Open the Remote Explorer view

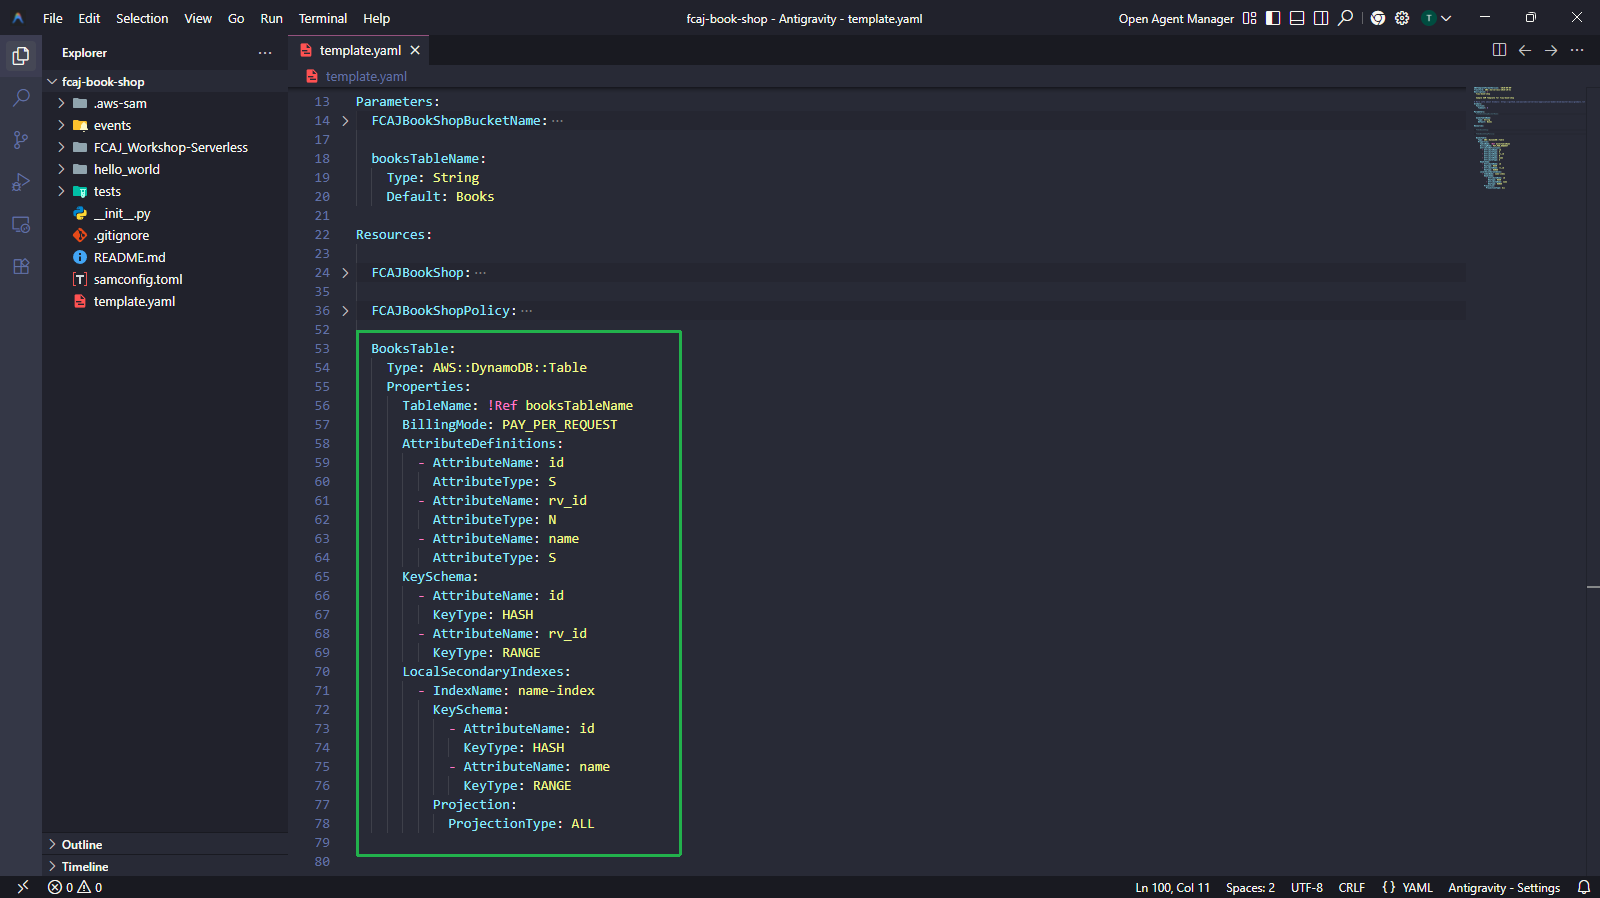pyautogui.click(x=21, y=224)
